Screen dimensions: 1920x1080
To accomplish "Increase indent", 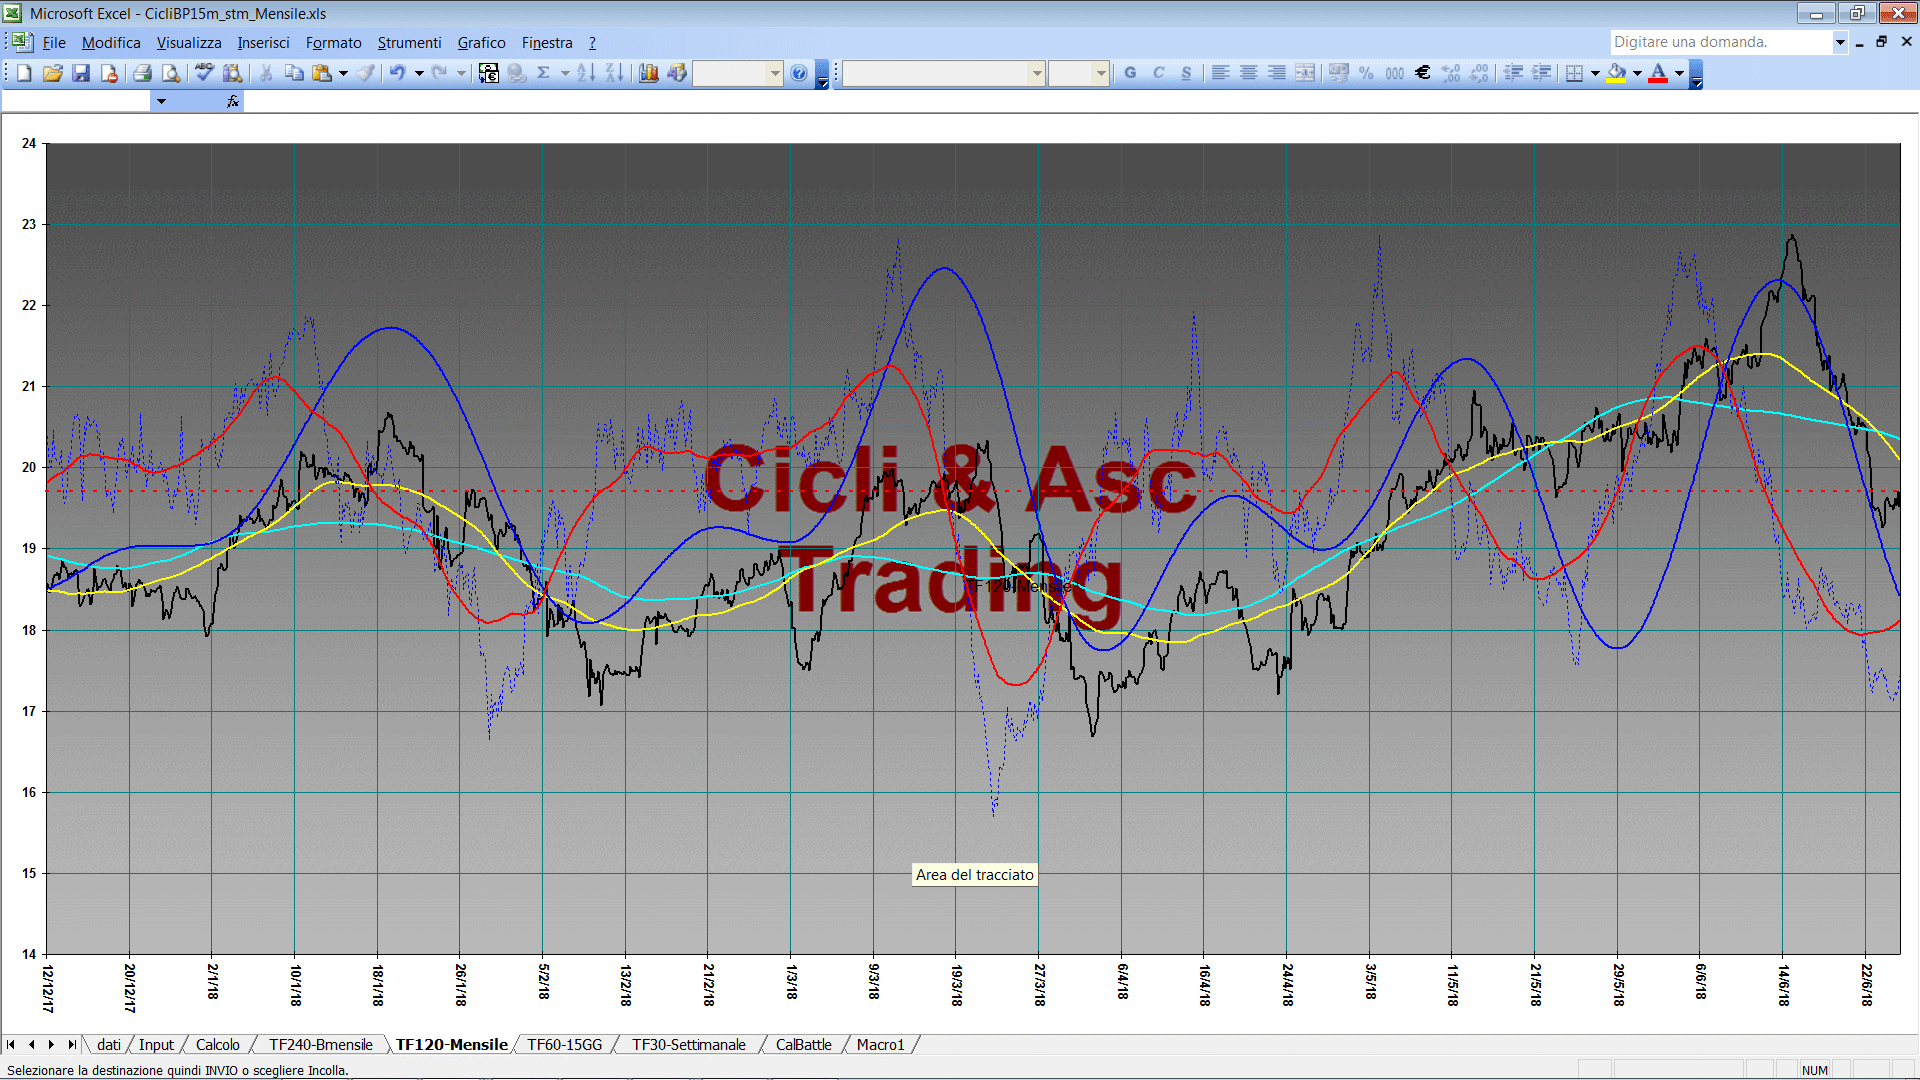I will click(x=1542, y=73).
